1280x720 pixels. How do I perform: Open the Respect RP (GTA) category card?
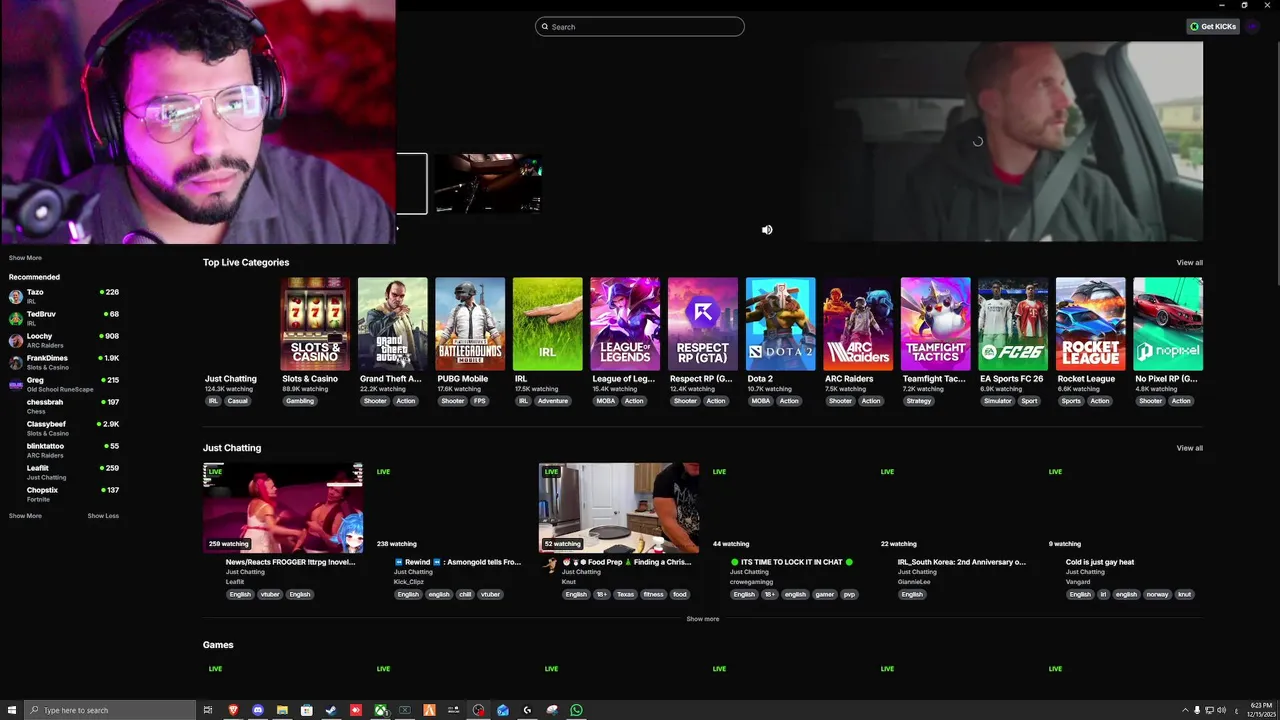(x=703, y=324)
